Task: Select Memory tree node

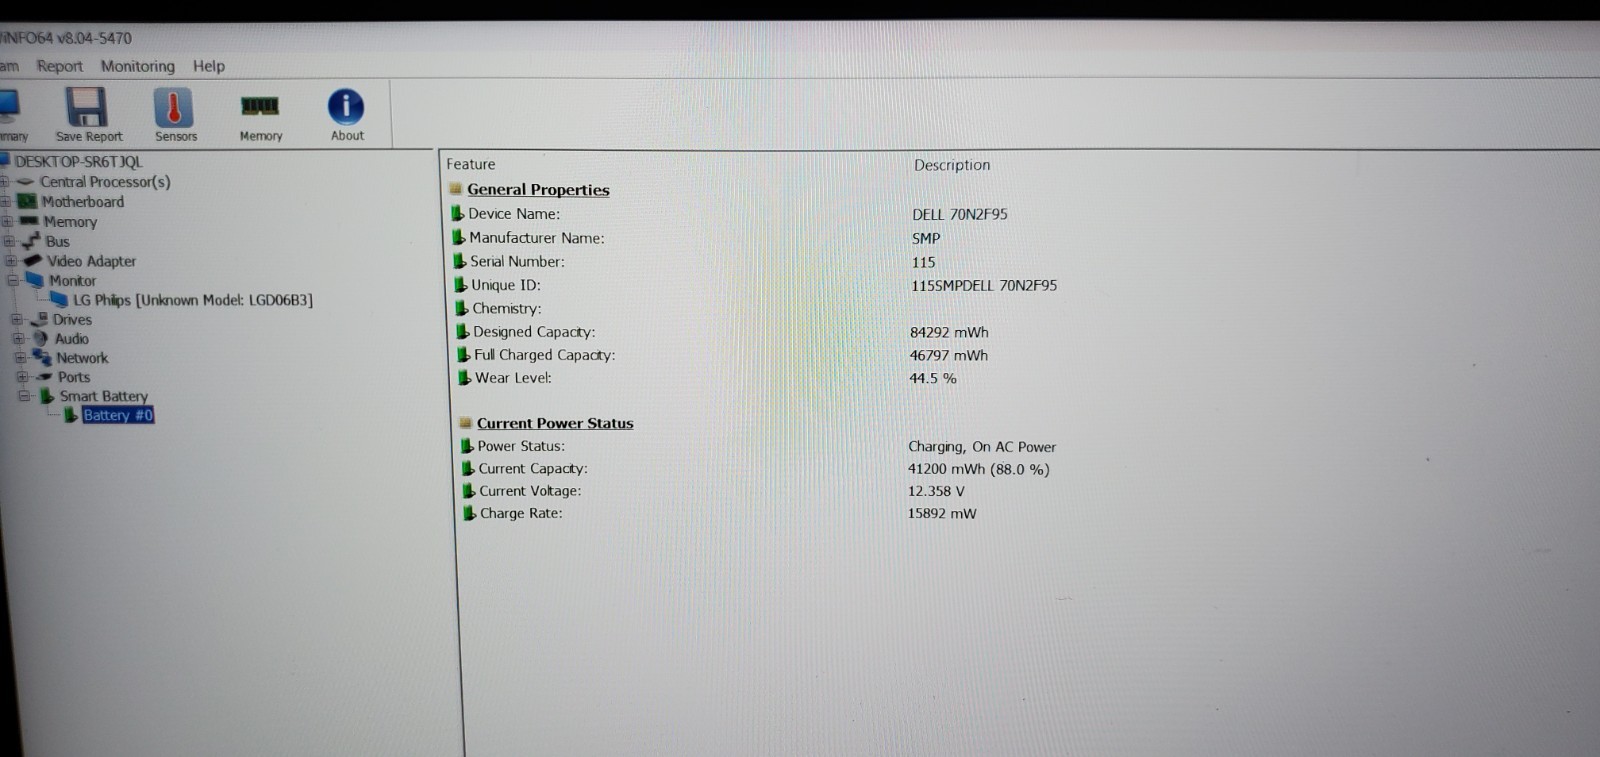Action: [x=70, y=222]
